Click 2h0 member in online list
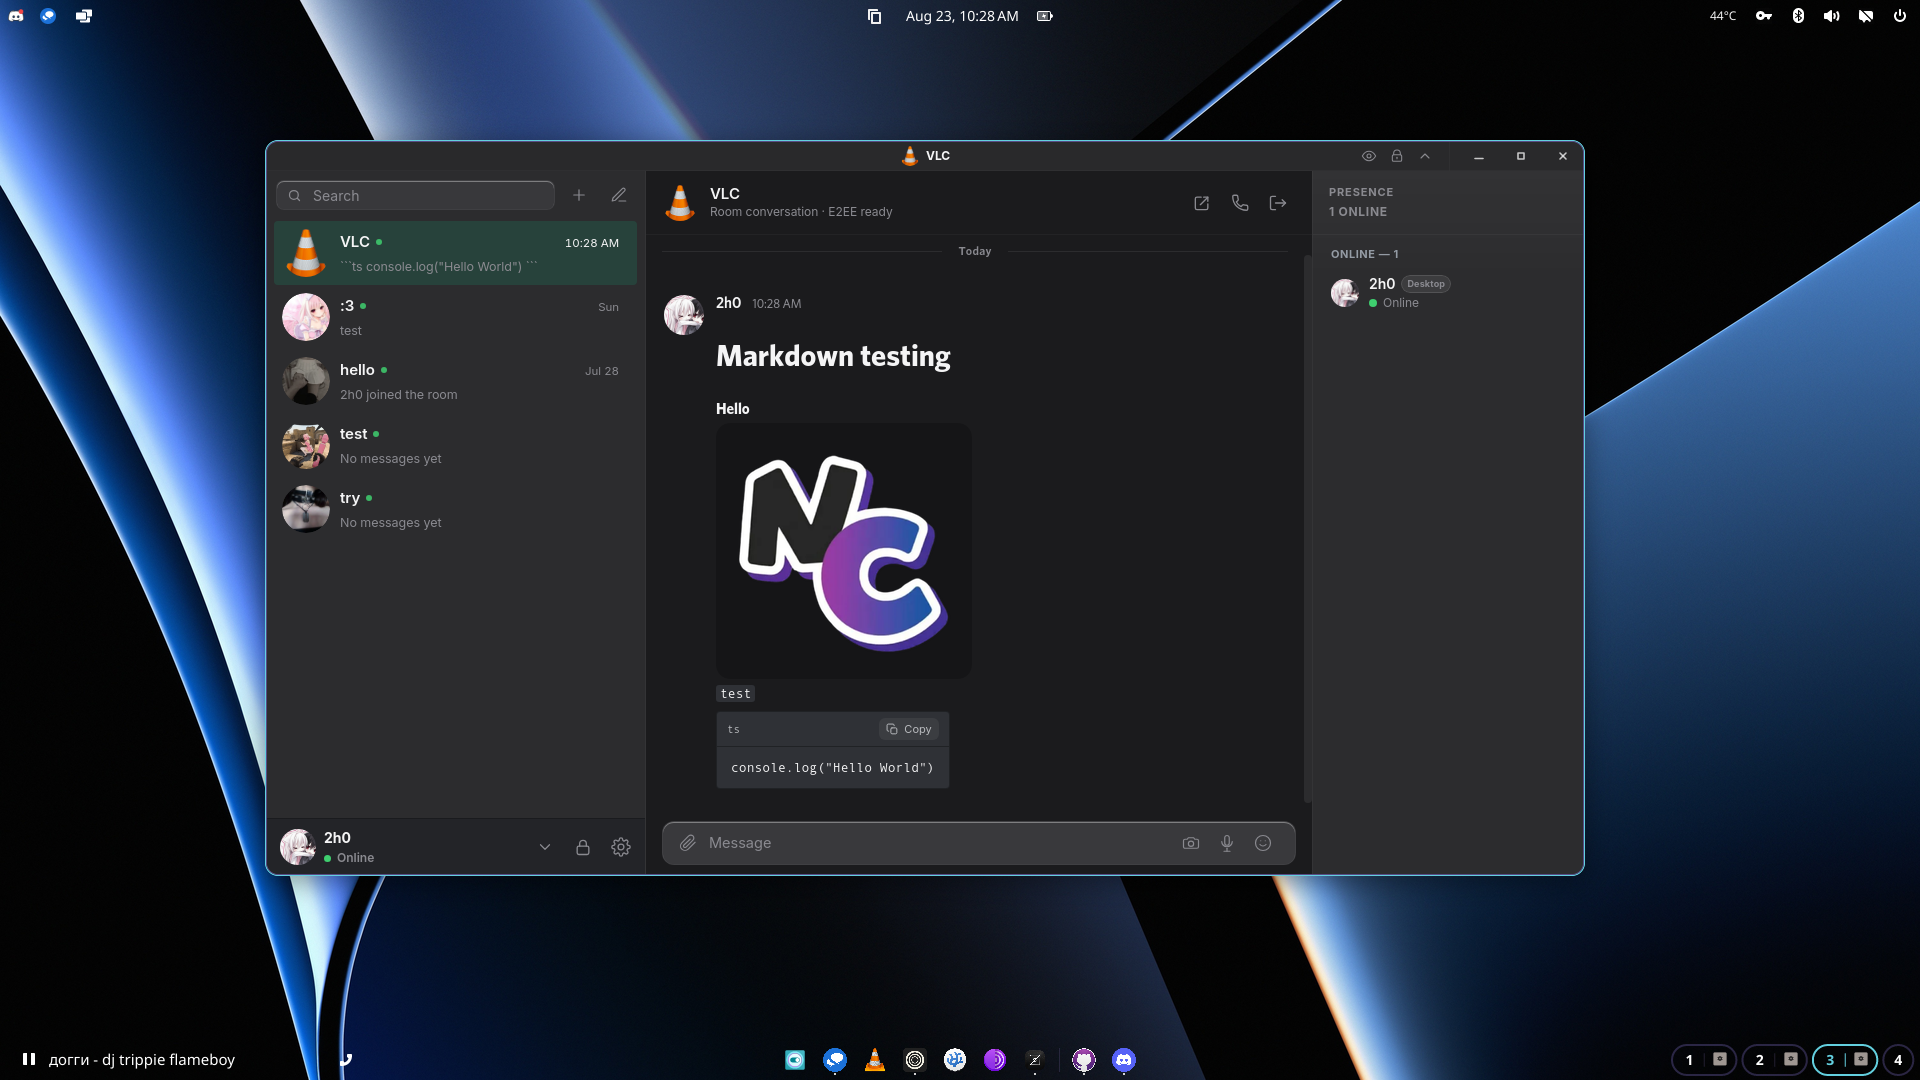The width and height of the screenshot is (1920, 1080). tap(1447, 292)
